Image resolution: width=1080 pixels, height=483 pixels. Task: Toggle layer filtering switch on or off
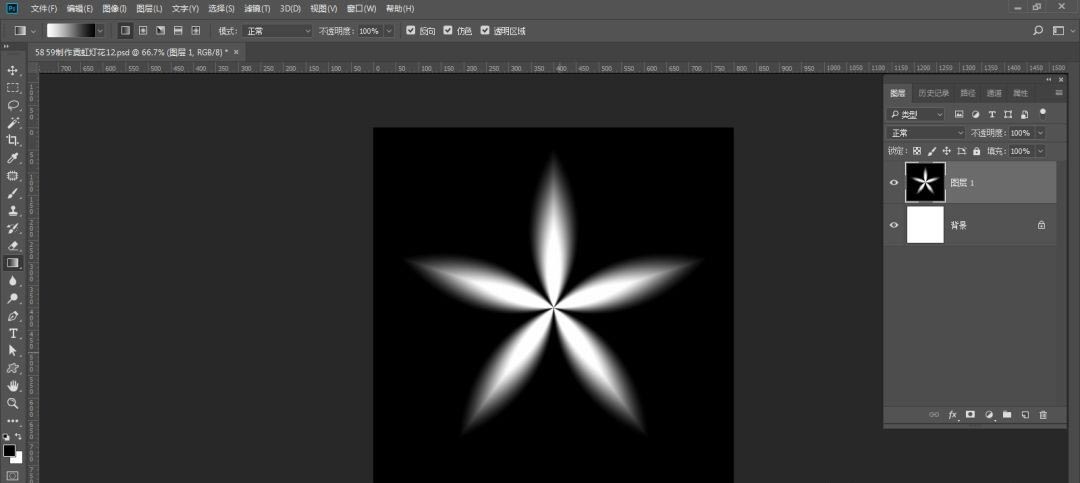(1043, 112)
